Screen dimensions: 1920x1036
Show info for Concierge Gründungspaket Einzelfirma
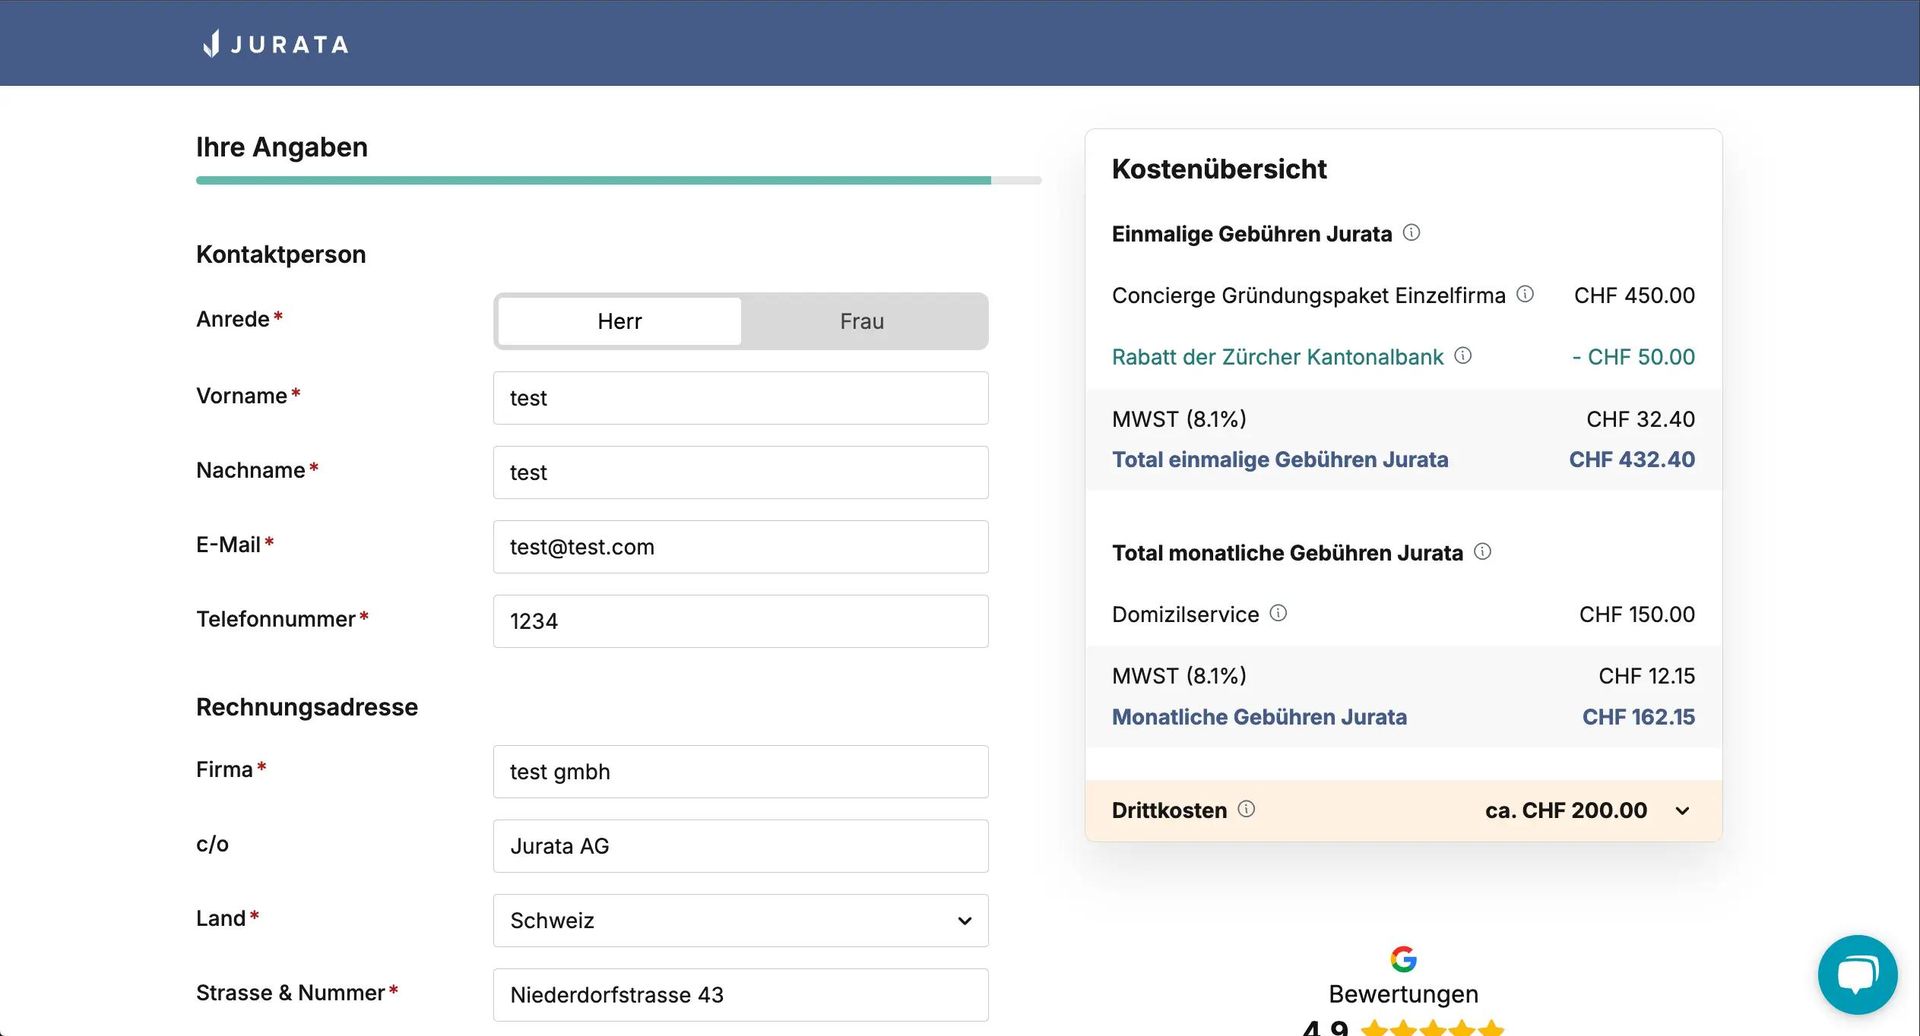pos(1525,294)
